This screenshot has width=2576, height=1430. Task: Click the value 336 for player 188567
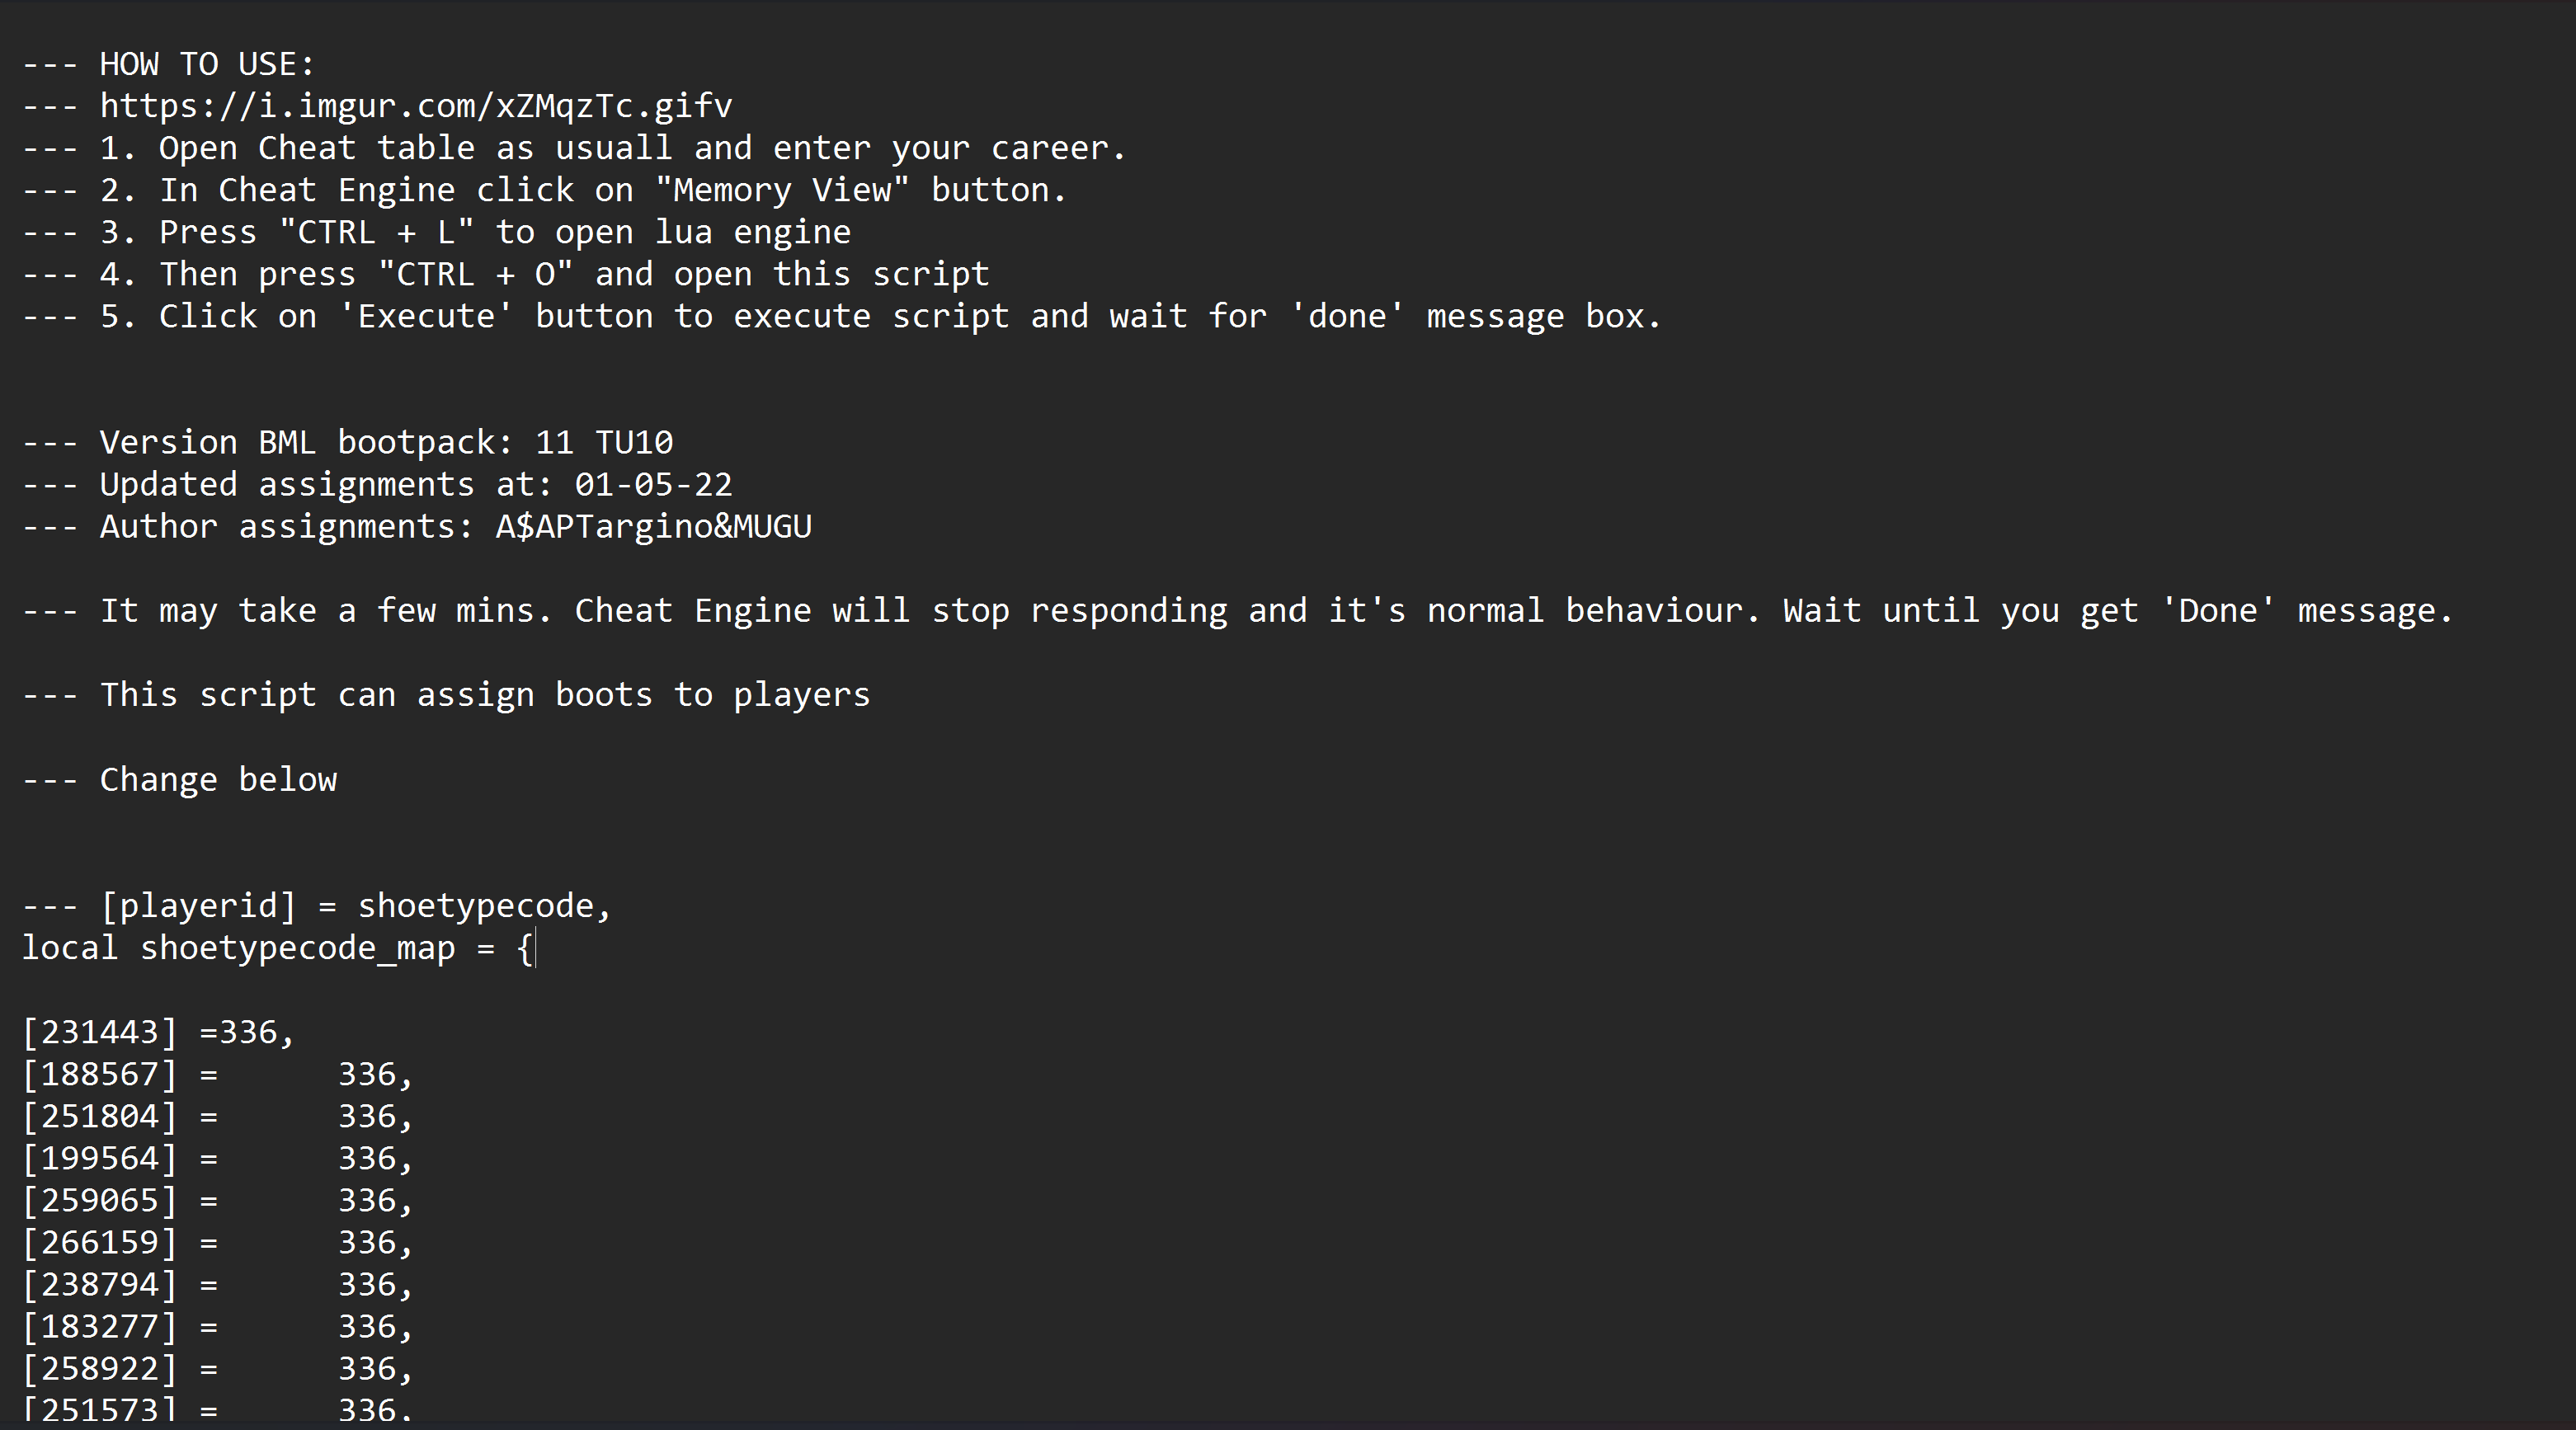(x=366, y=1074)
